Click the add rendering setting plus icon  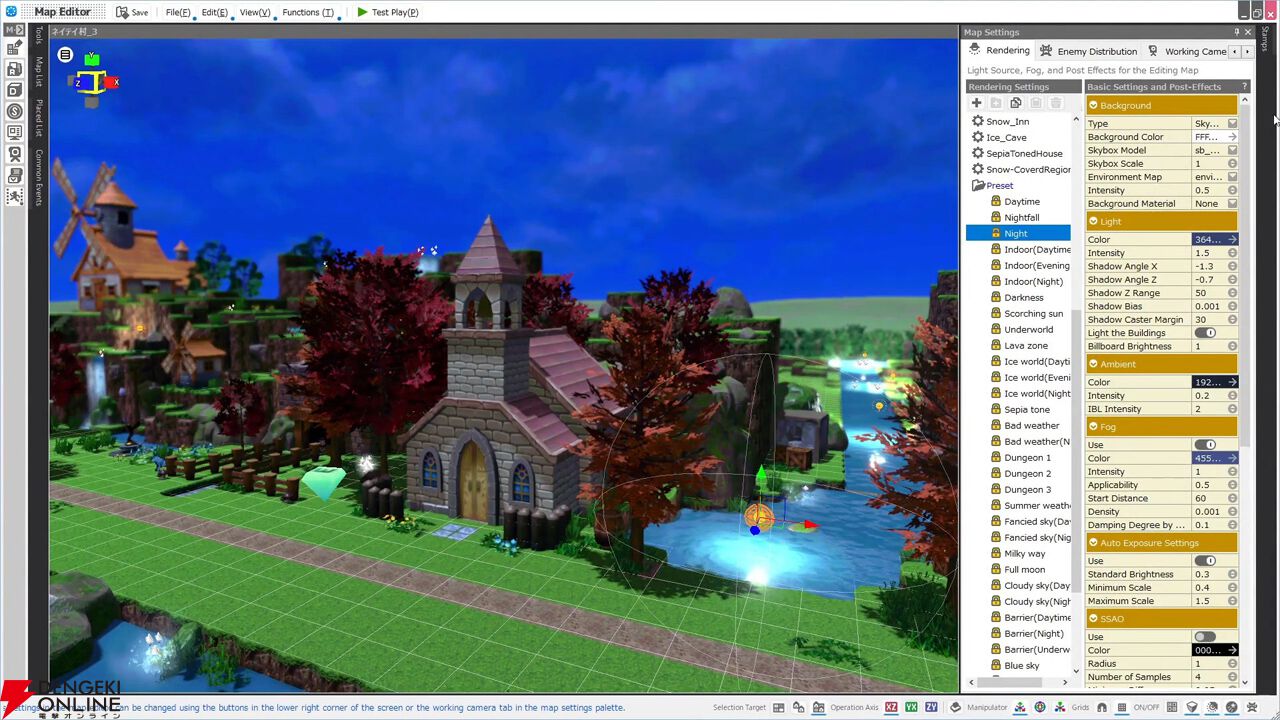(976, 103)
